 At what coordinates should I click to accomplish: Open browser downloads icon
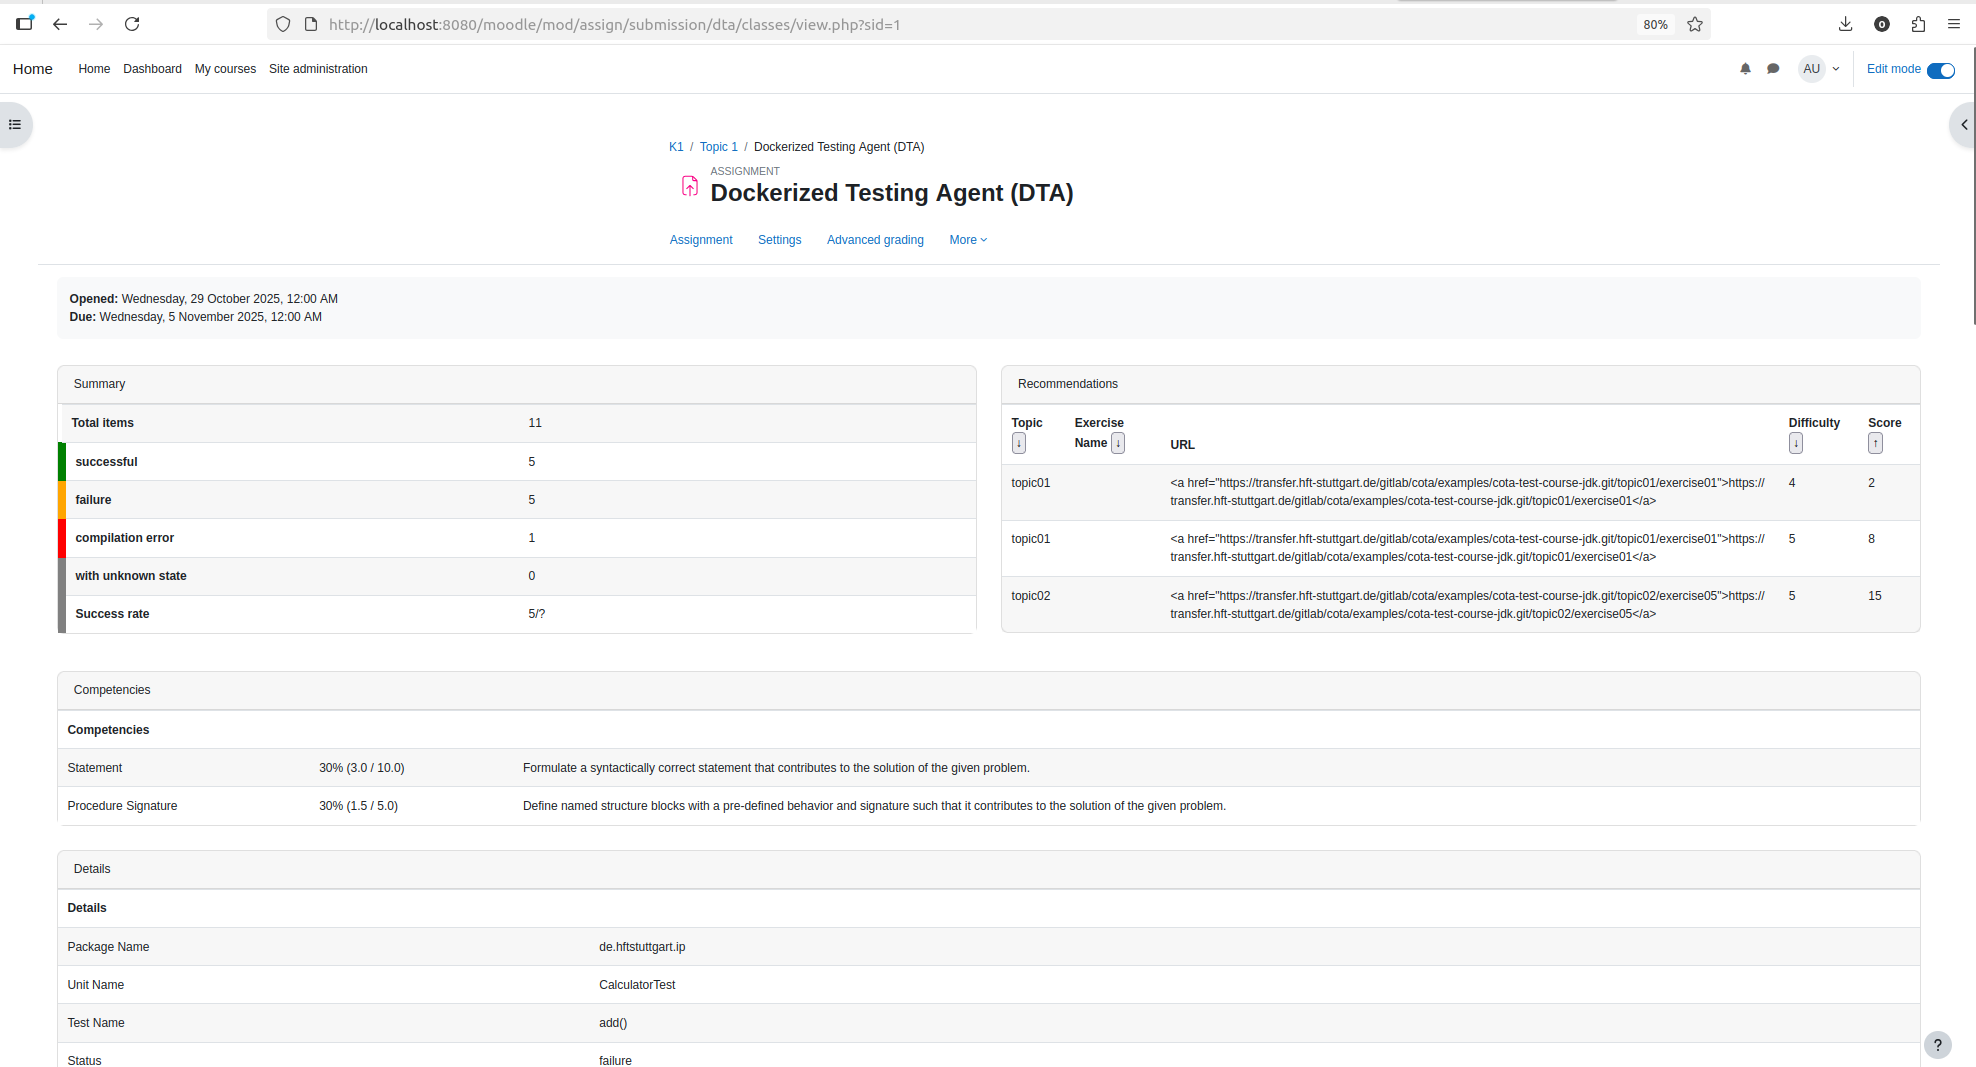(x=1846, y=24)
